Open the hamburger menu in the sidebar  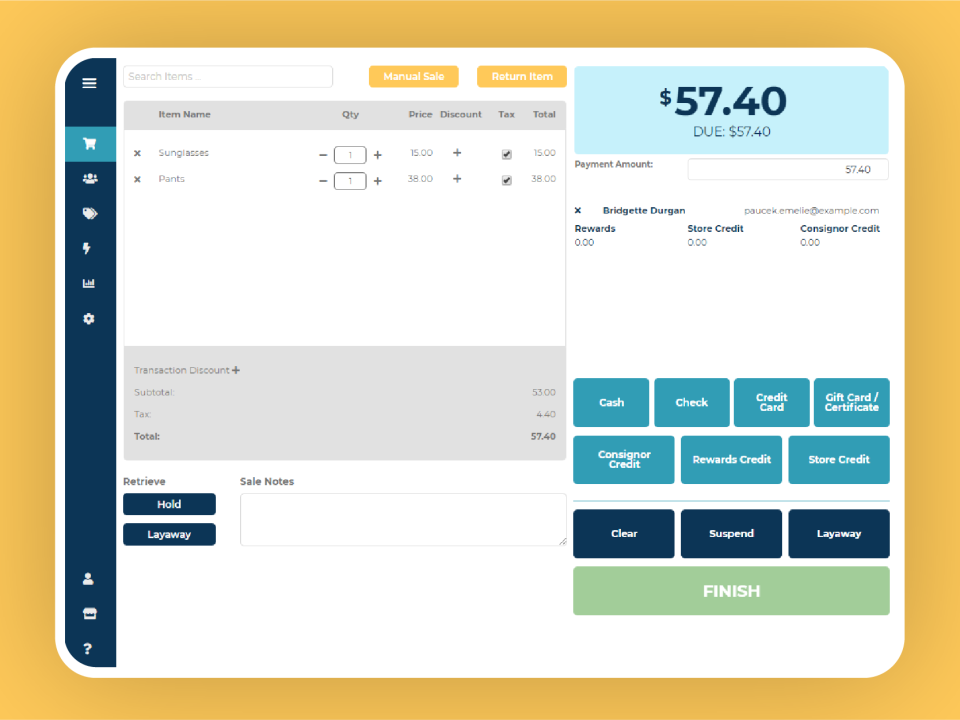pos(89,83)
